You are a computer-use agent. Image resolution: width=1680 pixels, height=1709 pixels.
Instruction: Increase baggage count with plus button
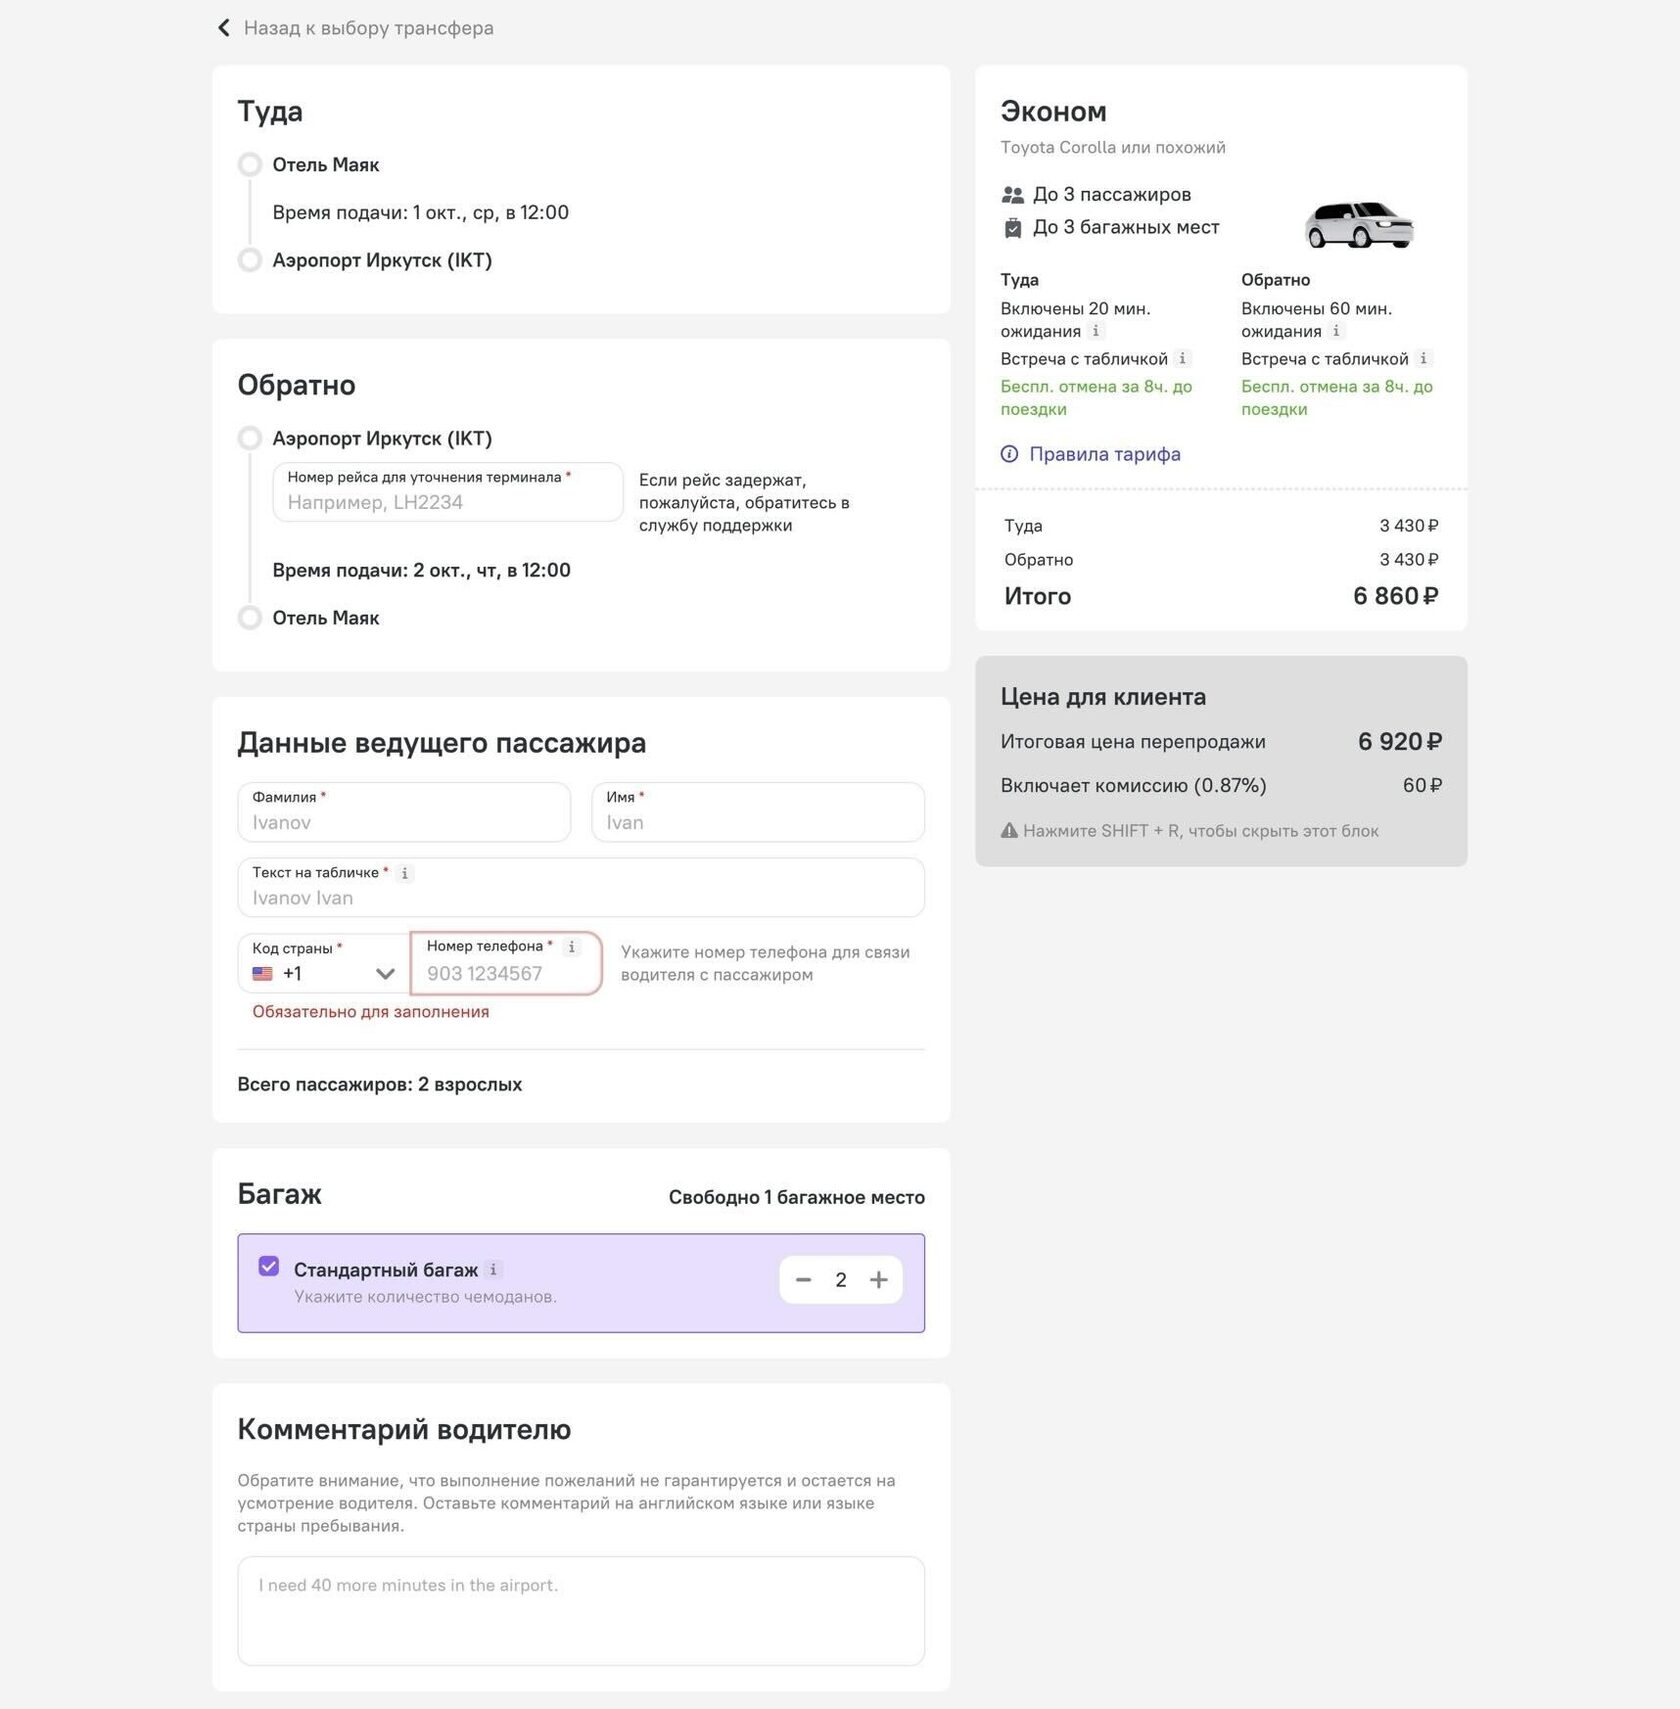pos(879,1280)
